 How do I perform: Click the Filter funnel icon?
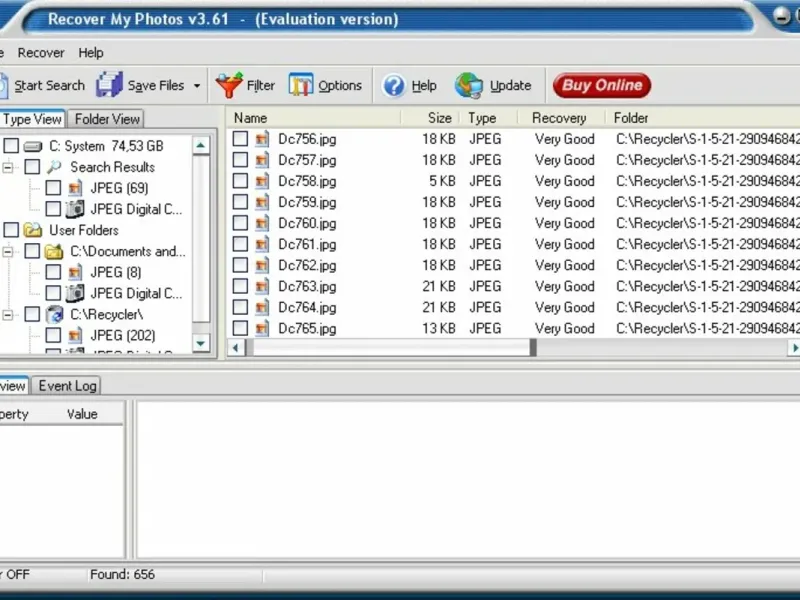(229, 85)
